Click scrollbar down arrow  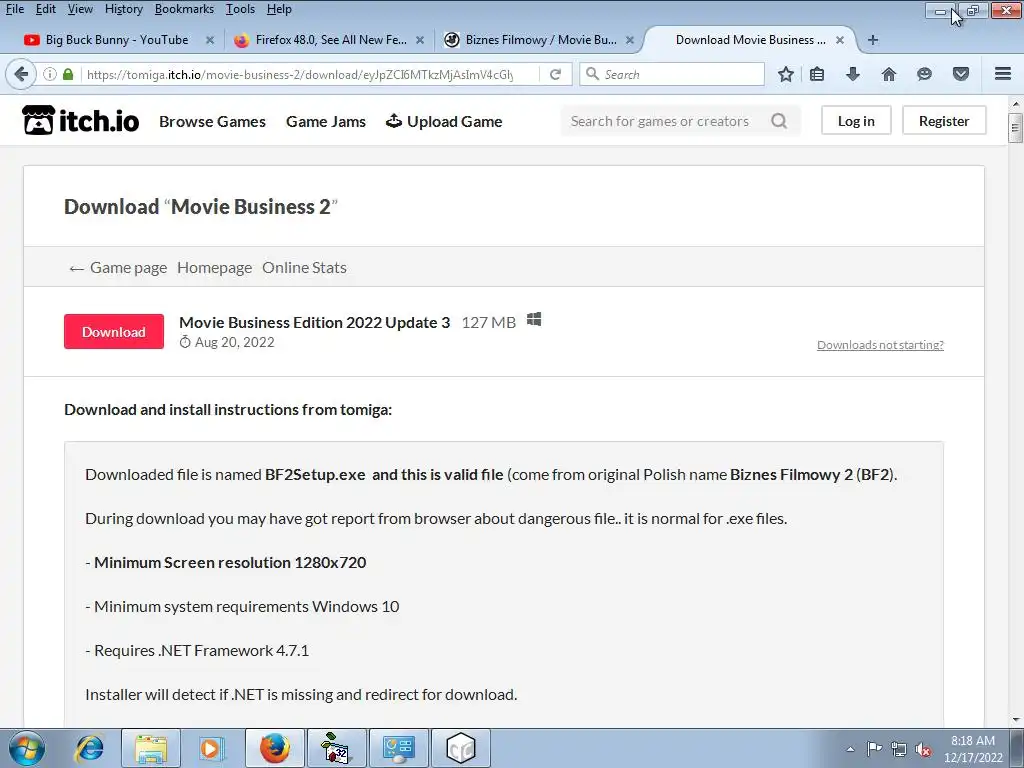(x=1016, y=720)
